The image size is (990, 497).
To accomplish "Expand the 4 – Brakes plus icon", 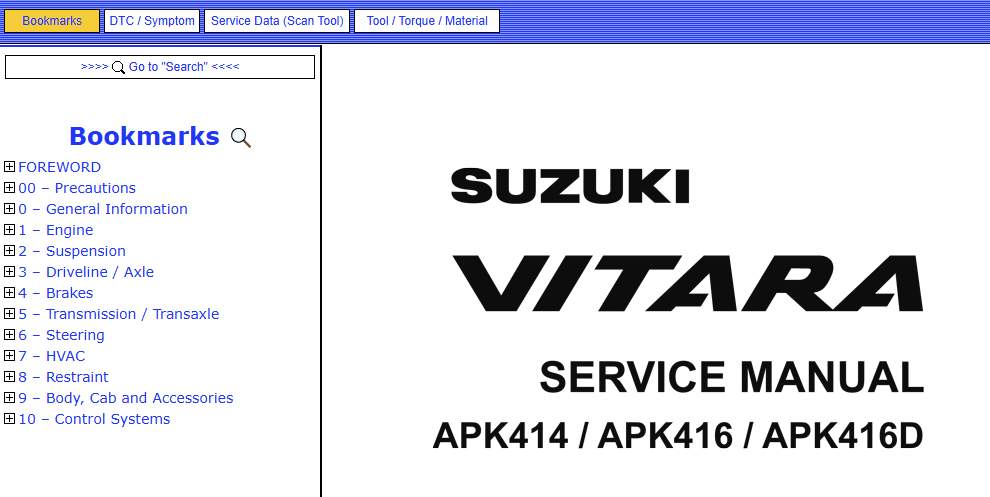I will pyautogui.click(x=10, y=293).
